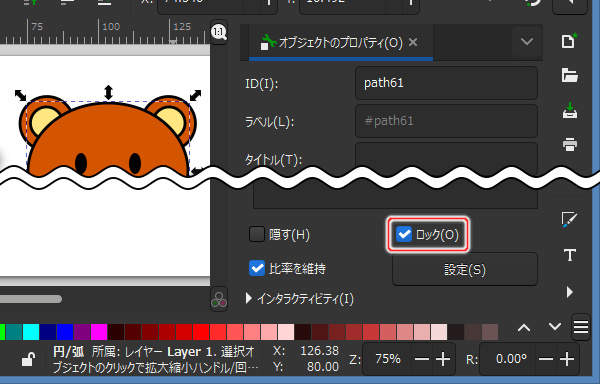Click the color management circles icon
The image size is (600, 384).
pyautogui.click(x=219, y=300)
